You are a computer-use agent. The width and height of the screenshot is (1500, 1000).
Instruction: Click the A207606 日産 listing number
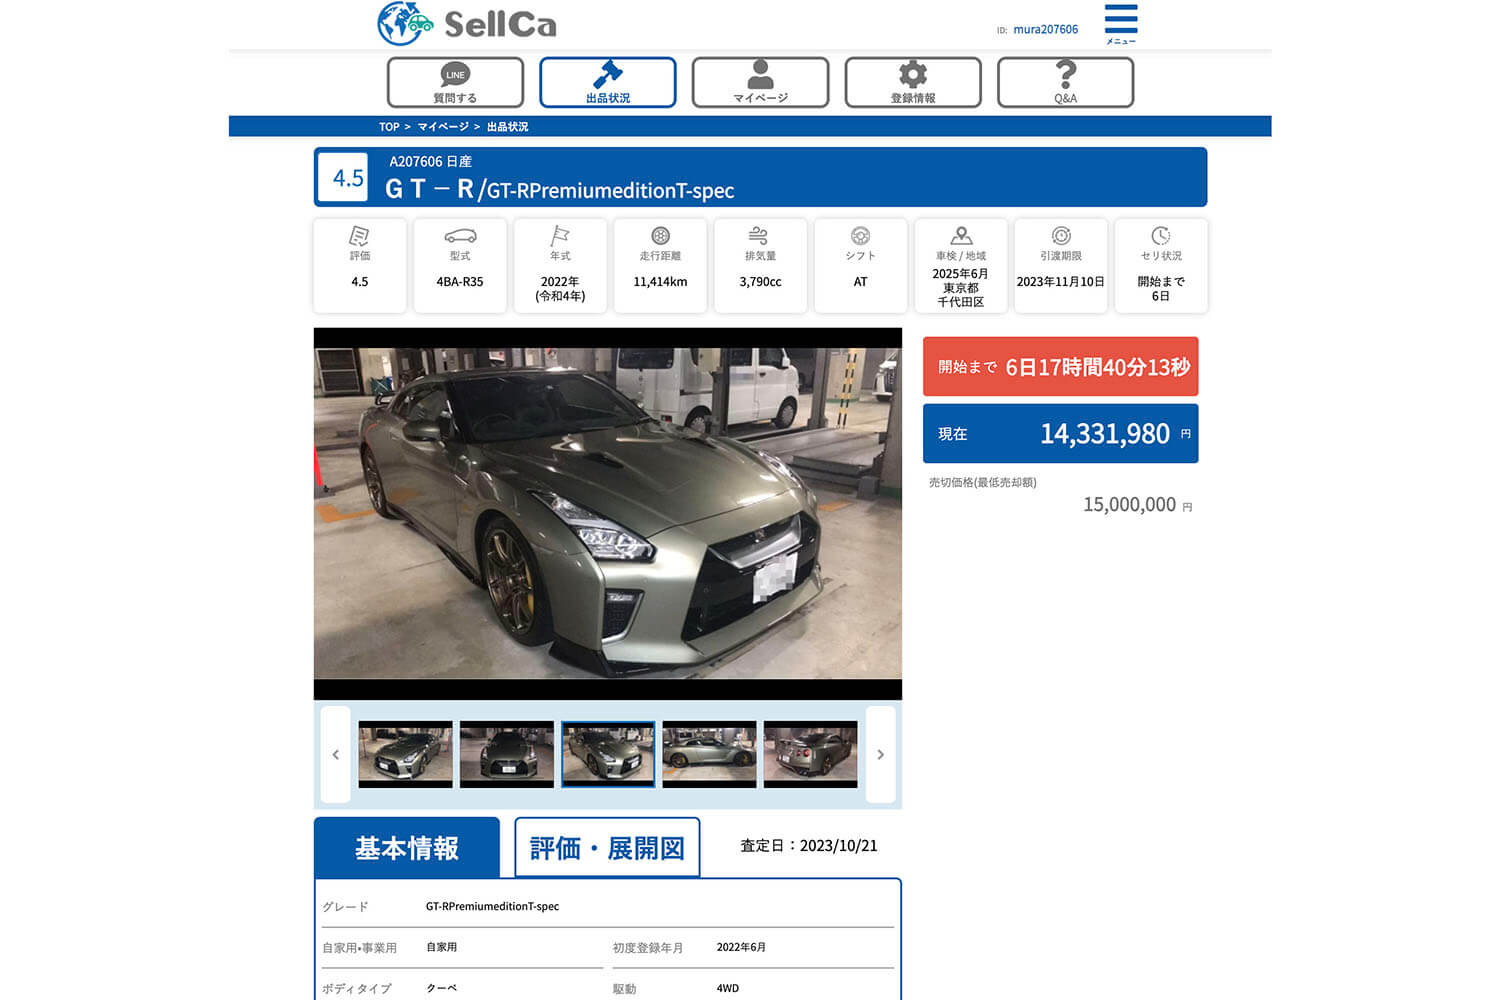(430, 161)
